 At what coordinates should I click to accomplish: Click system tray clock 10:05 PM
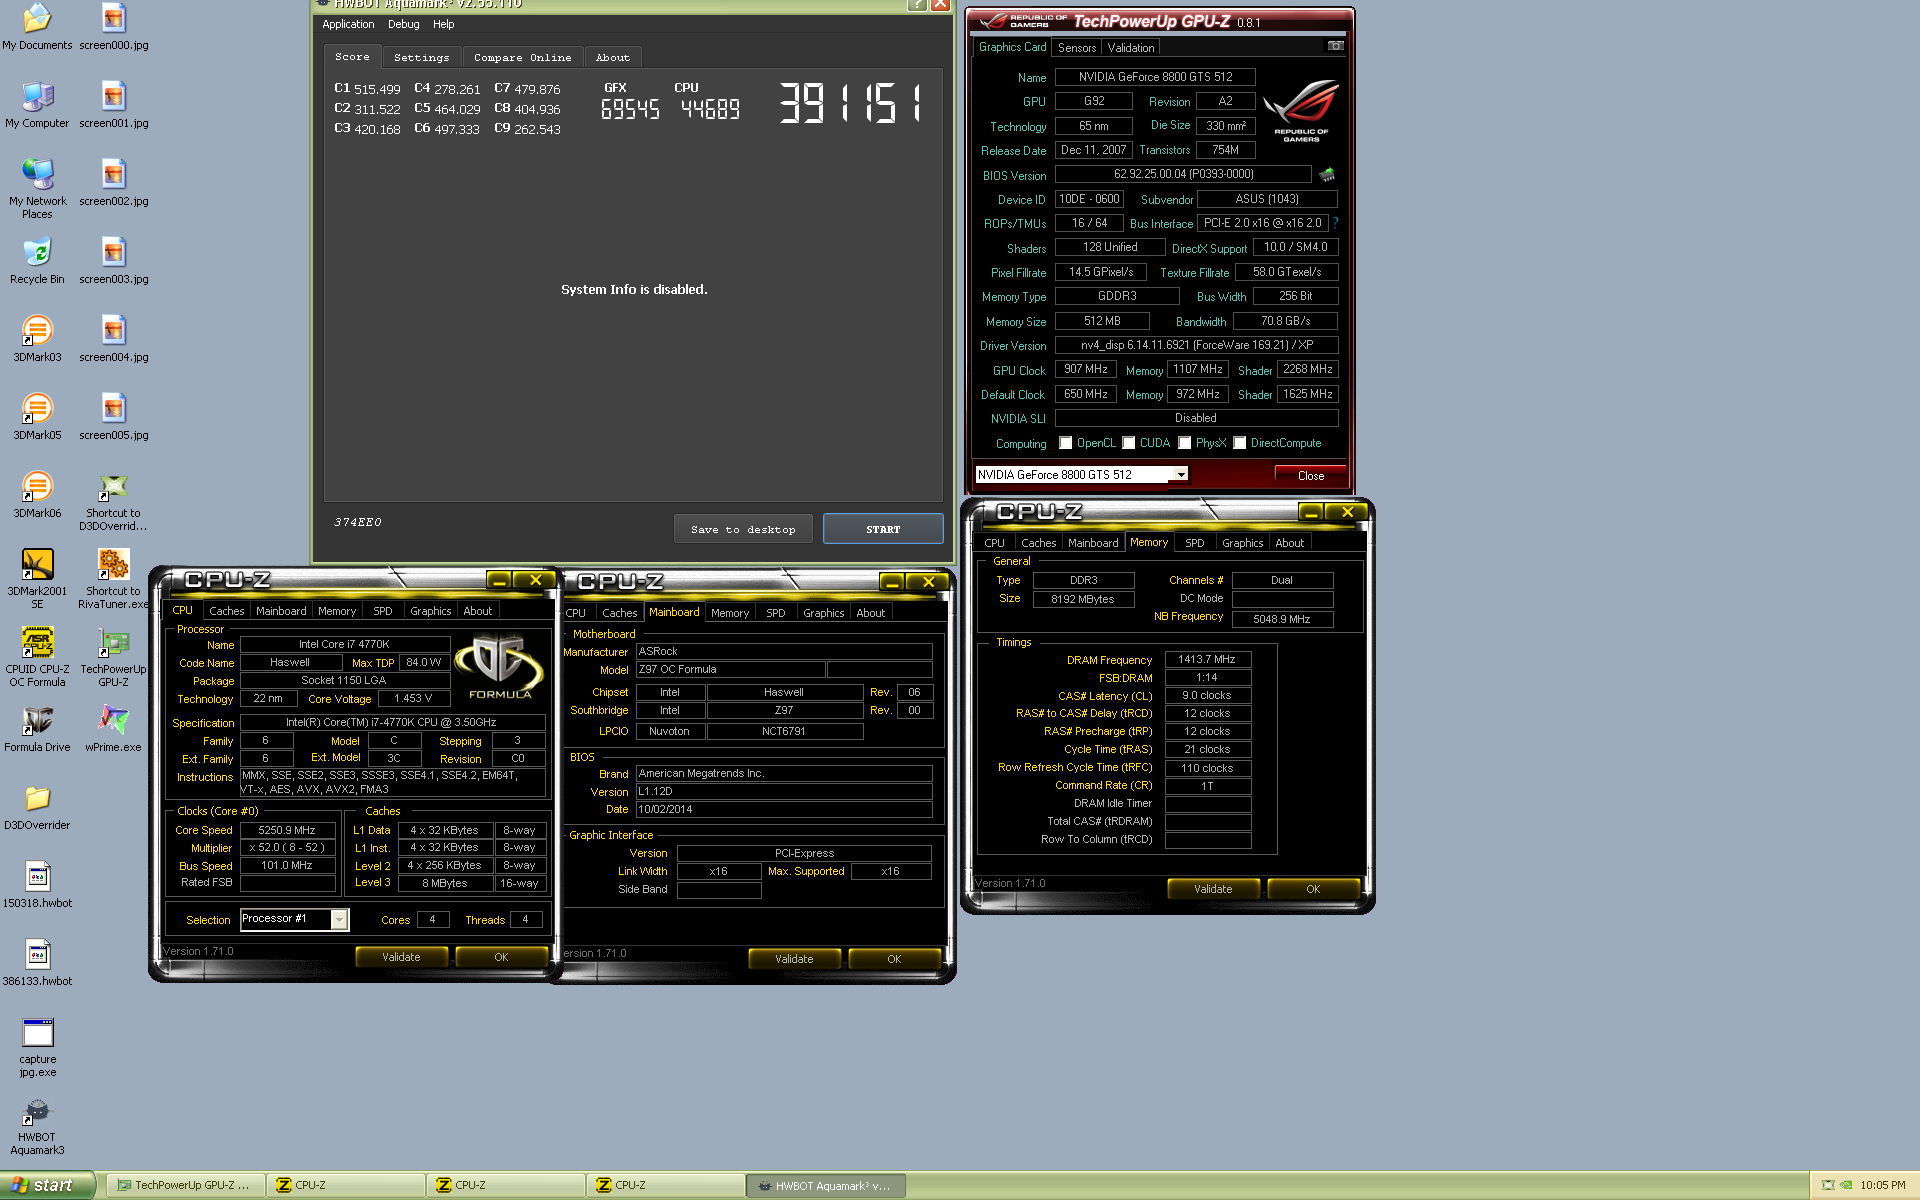1882,1185
